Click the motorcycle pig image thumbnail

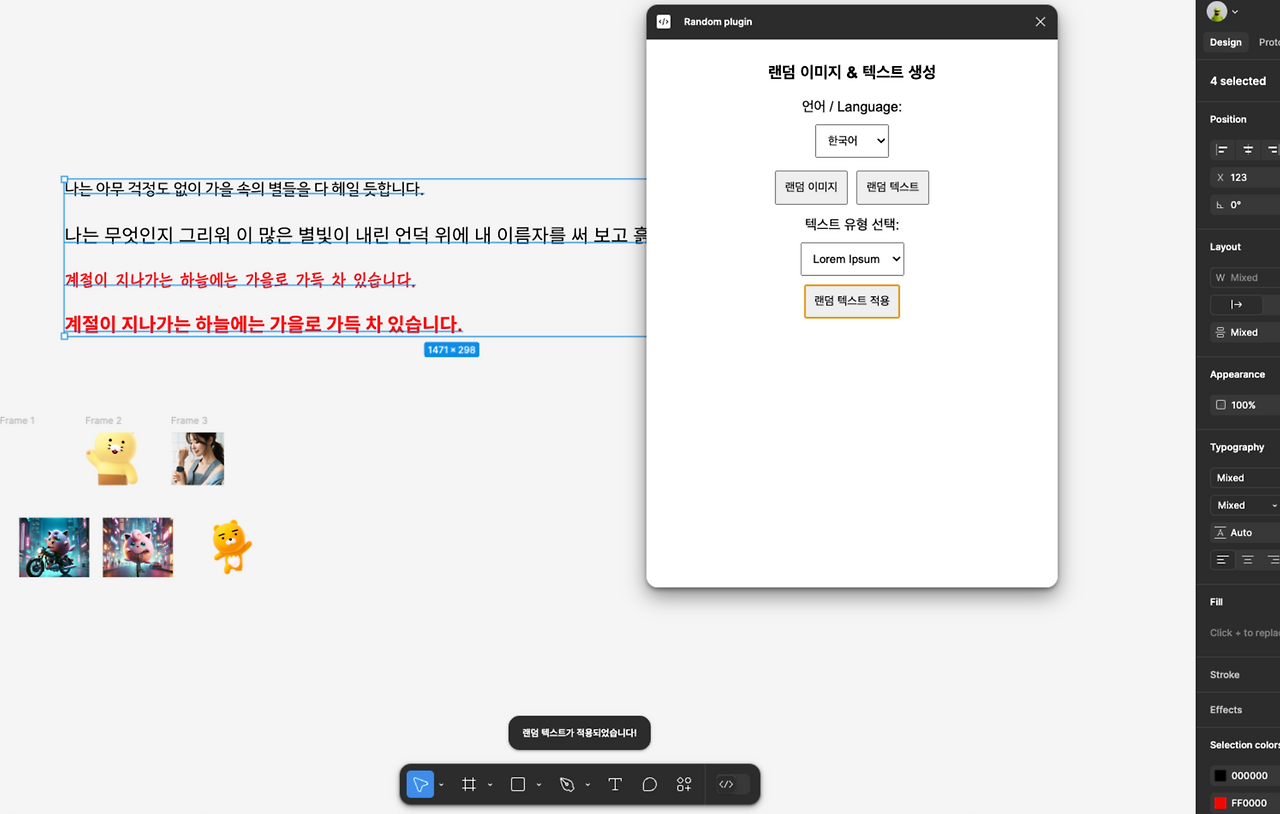[53, 547]
